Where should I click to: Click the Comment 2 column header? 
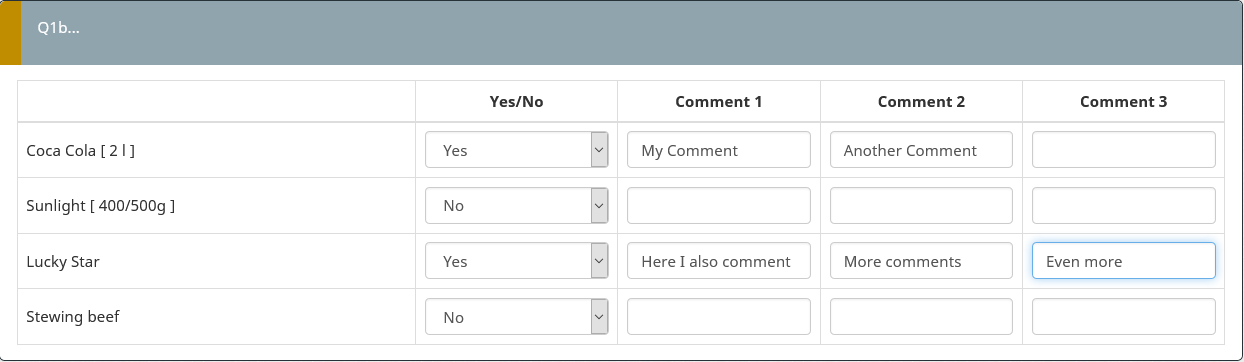[921, 101]
